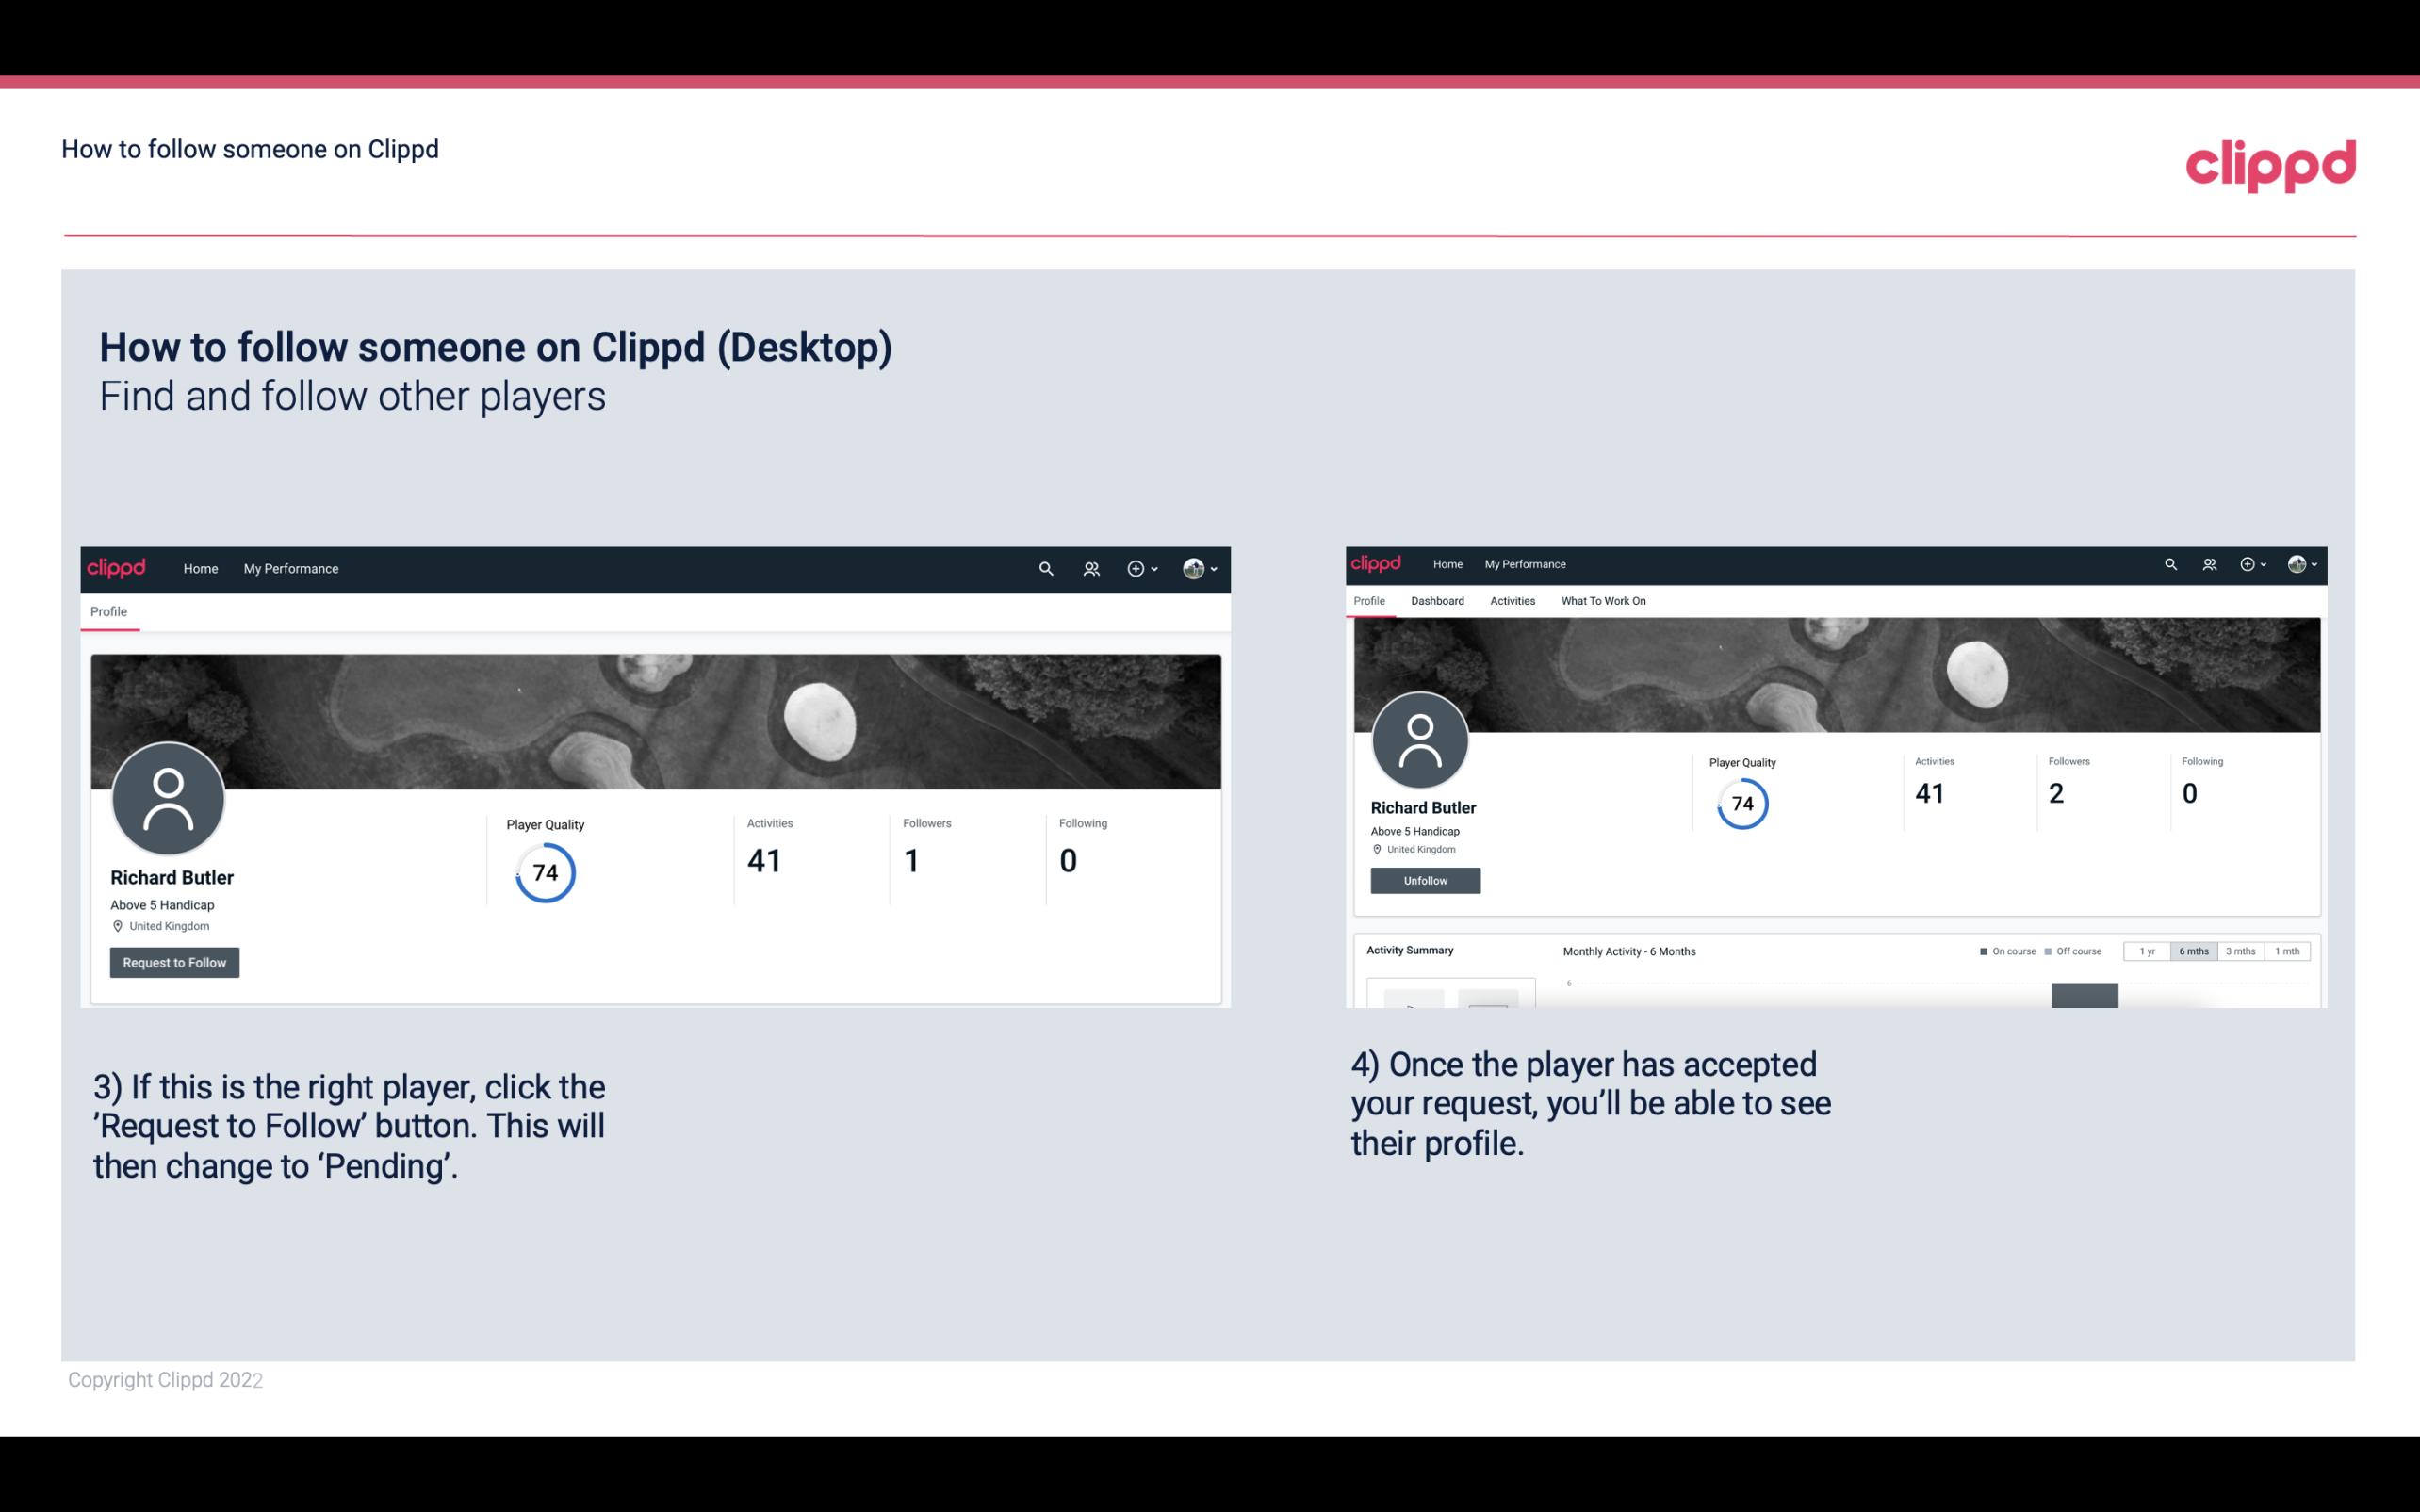Expand the 'My Performance' dropdown in navbar
Image resolution: width=2420 pixels, height=1512 pixels.
[x=291, y=568]
